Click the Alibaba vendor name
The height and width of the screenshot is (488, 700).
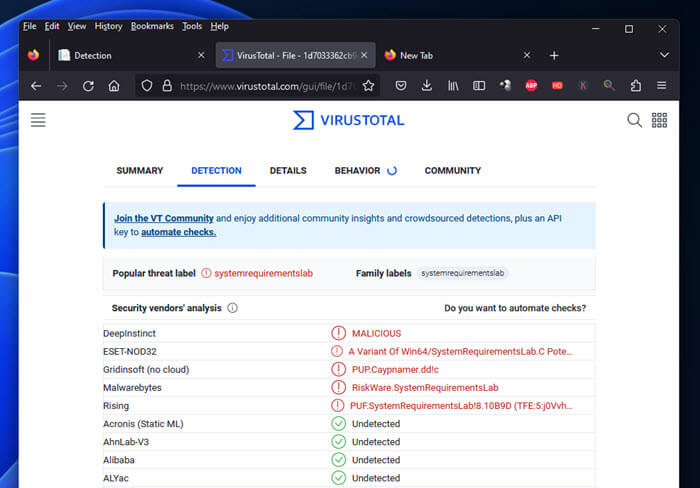click(119, 460)
